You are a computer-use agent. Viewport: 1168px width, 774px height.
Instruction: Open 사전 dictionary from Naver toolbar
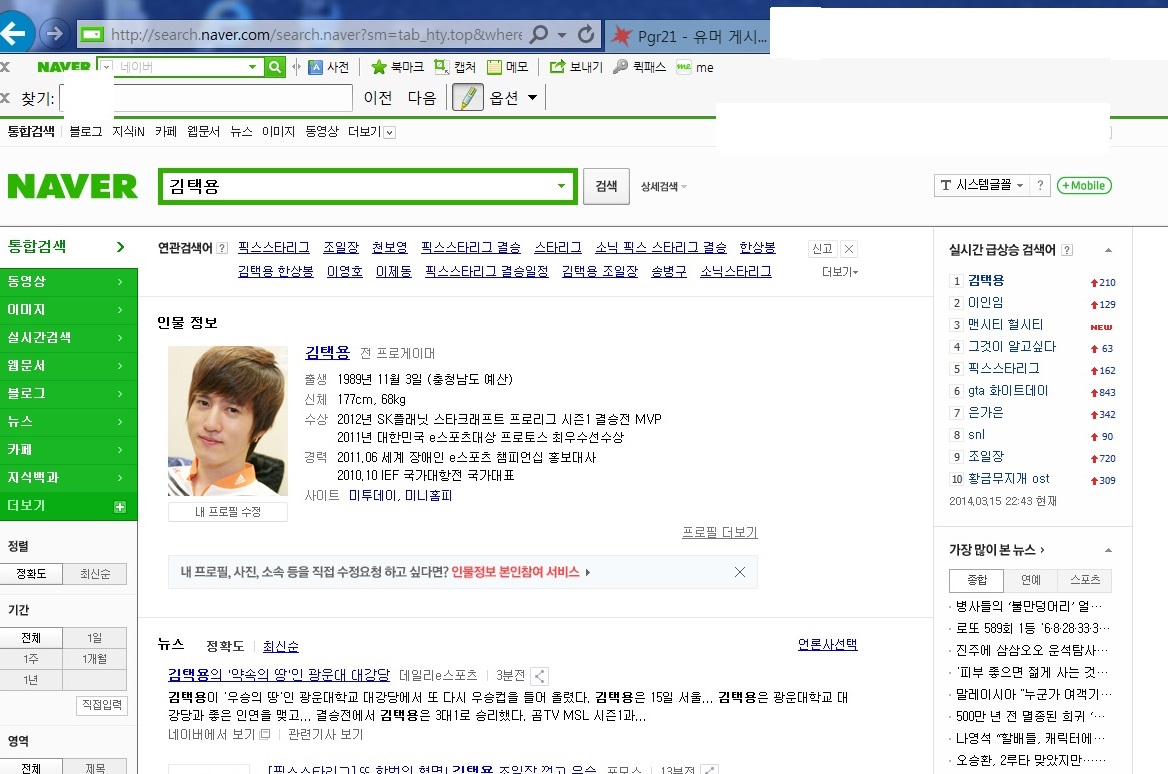328,67
